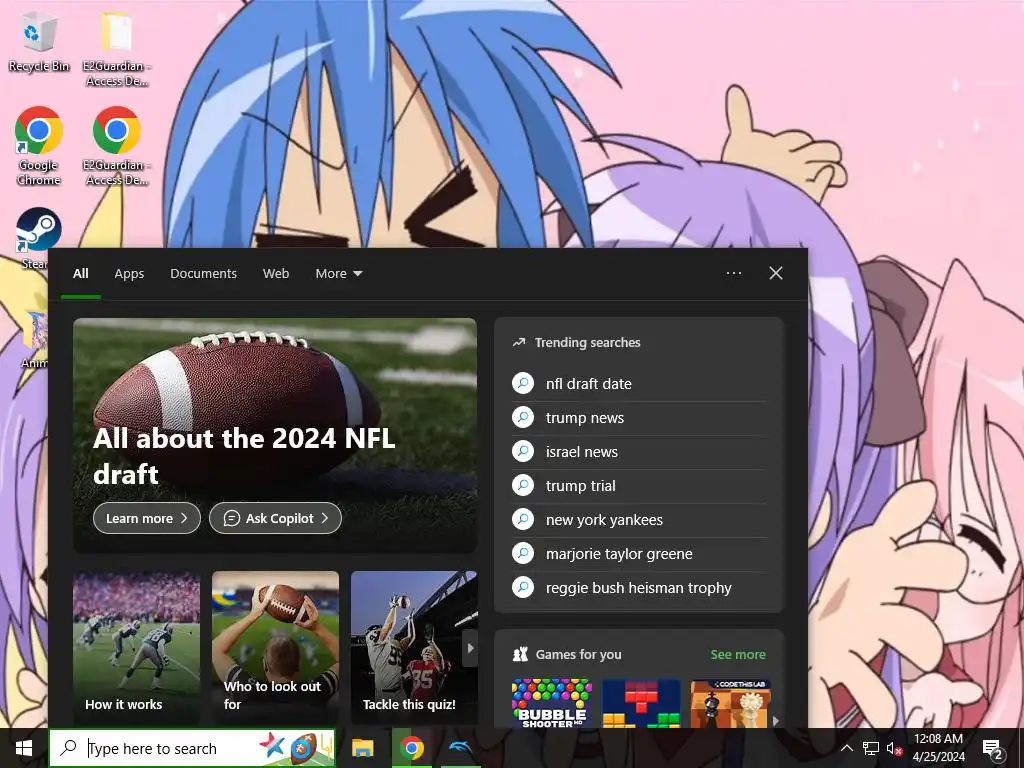Search trending israel news

[x=581, y=452]
